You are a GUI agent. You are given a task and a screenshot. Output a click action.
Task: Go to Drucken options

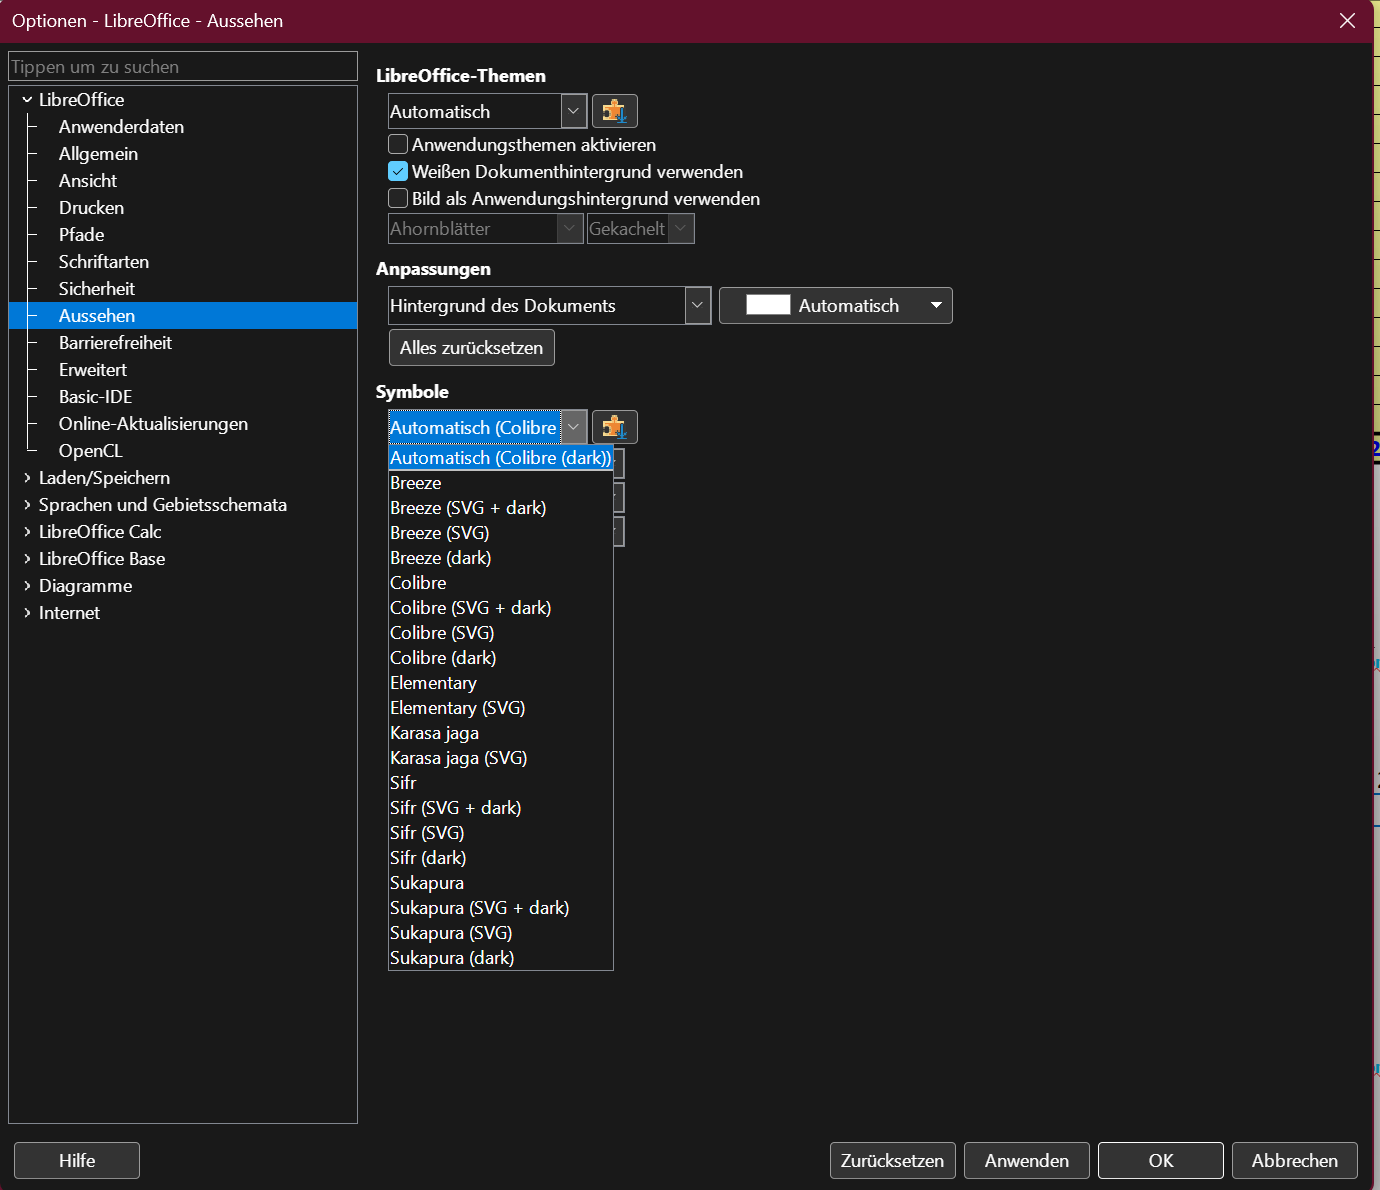click(x=91, y=208)
